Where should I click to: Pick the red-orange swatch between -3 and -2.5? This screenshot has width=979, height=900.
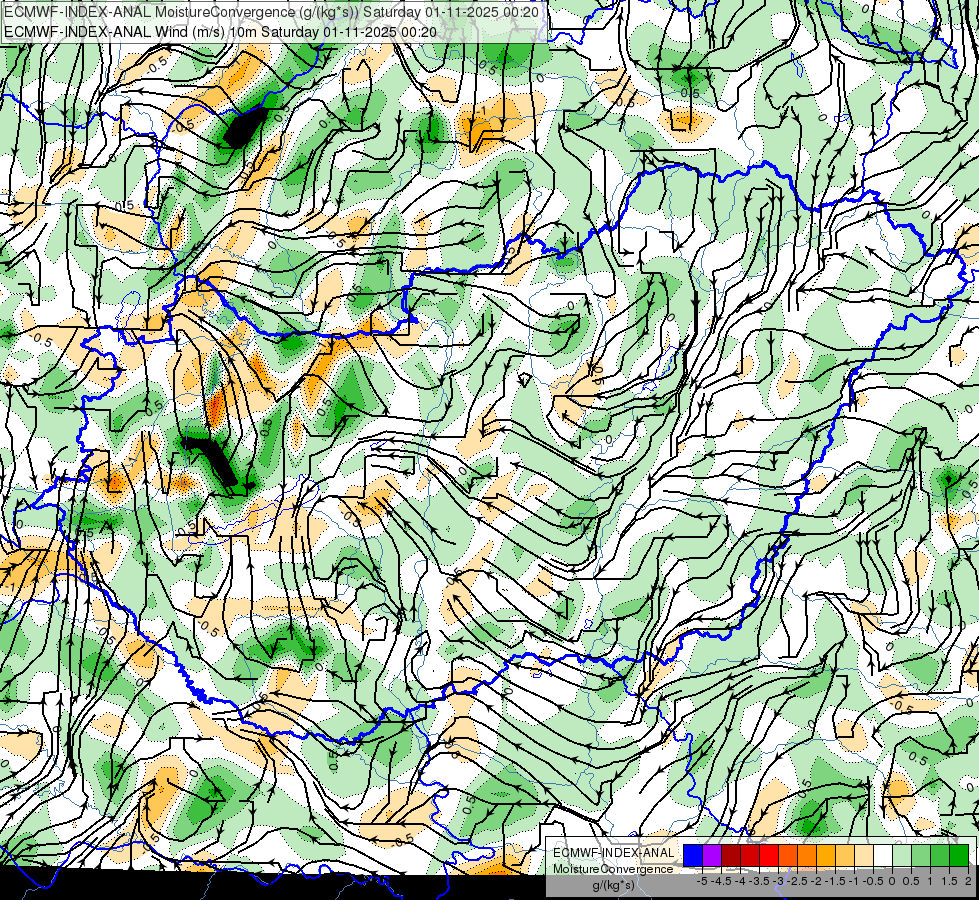tap(788, 856)
